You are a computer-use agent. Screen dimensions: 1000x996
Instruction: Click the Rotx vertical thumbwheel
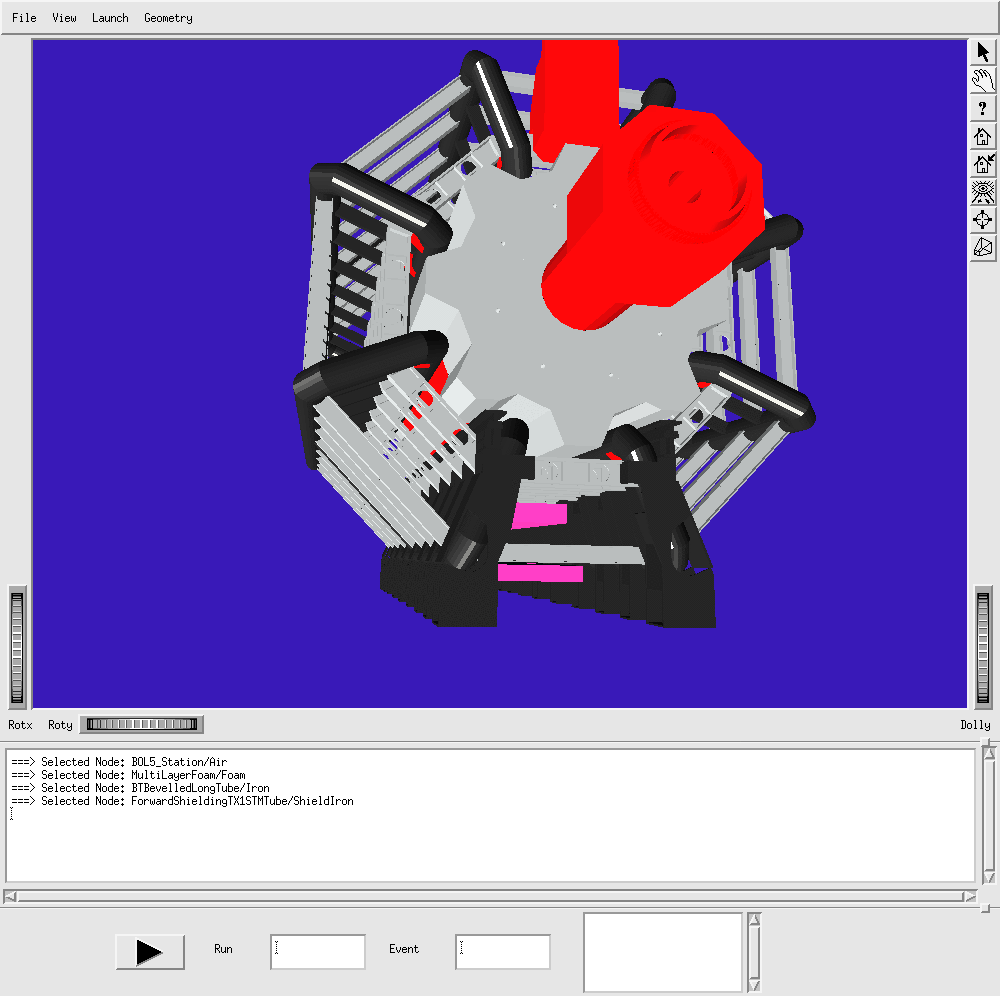17,649
